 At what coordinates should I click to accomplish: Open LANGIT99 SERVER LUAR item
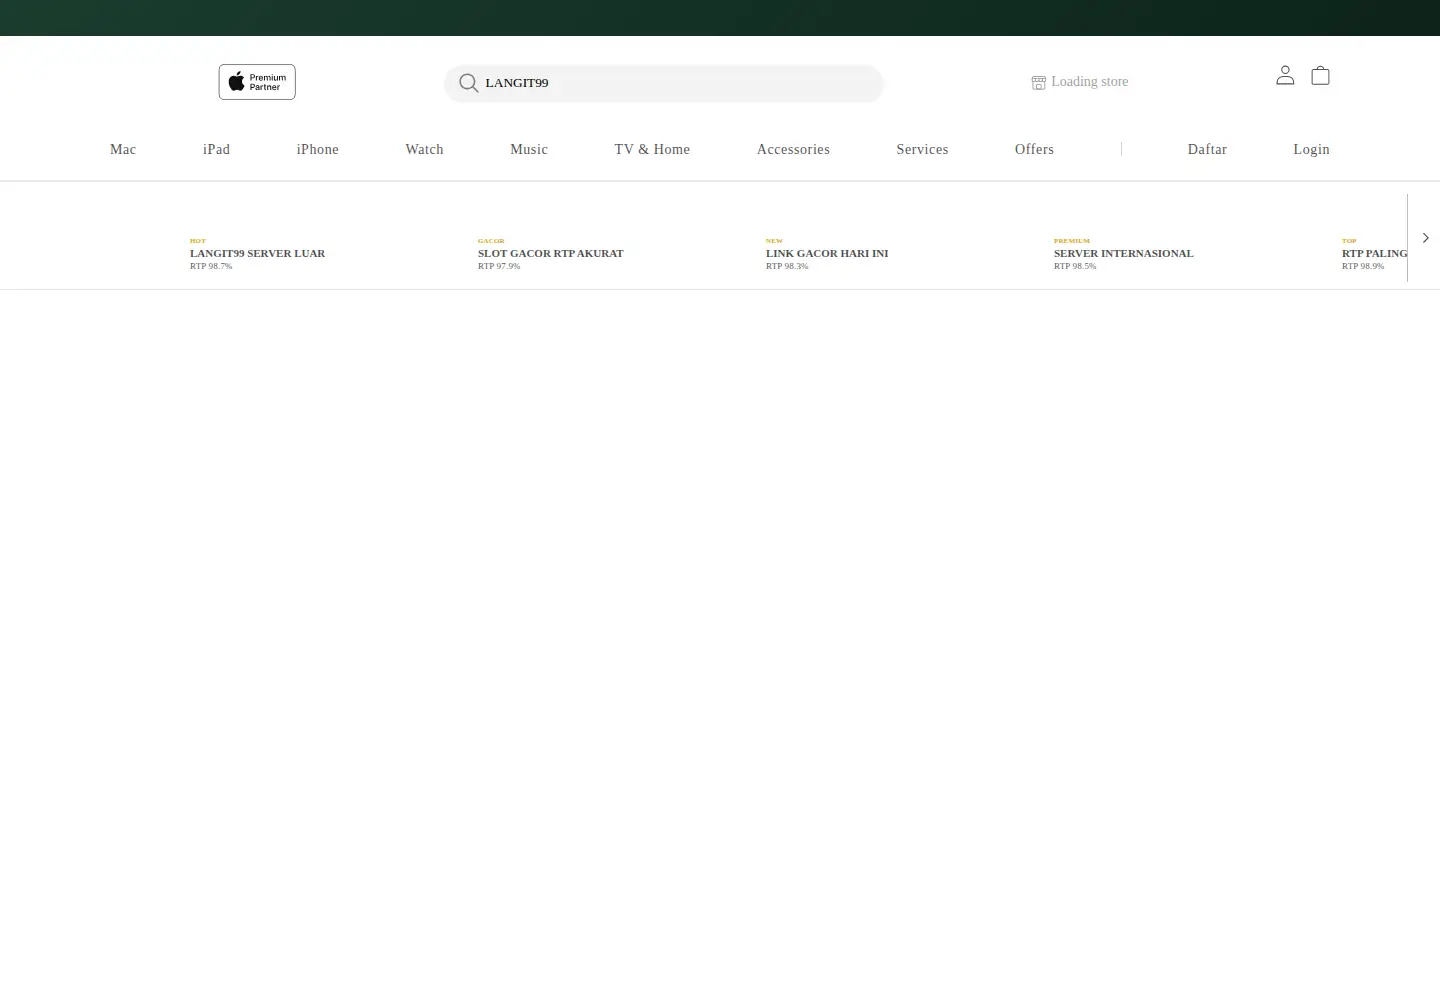point(257,253)
